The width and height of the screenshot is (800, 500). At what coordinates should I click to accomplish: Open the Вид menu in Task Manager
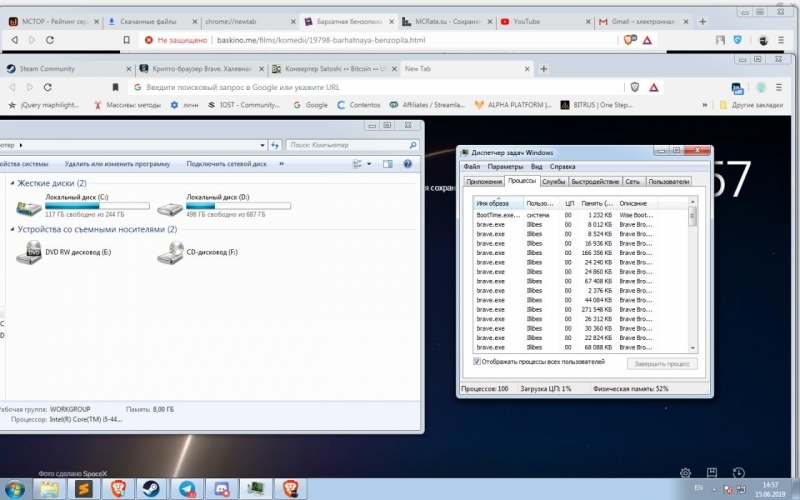point(536,166)
